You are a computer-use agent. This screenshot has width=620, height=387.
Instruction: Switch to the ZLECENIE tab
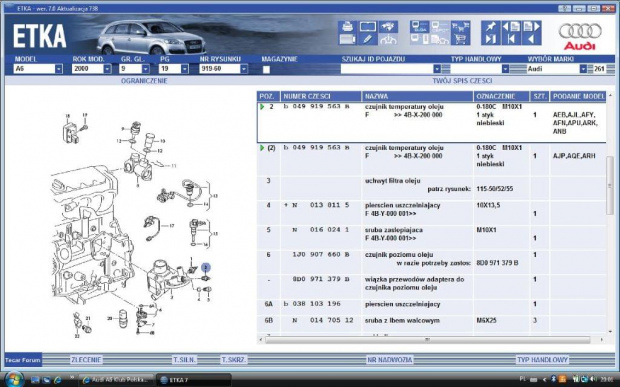[86, 360]
